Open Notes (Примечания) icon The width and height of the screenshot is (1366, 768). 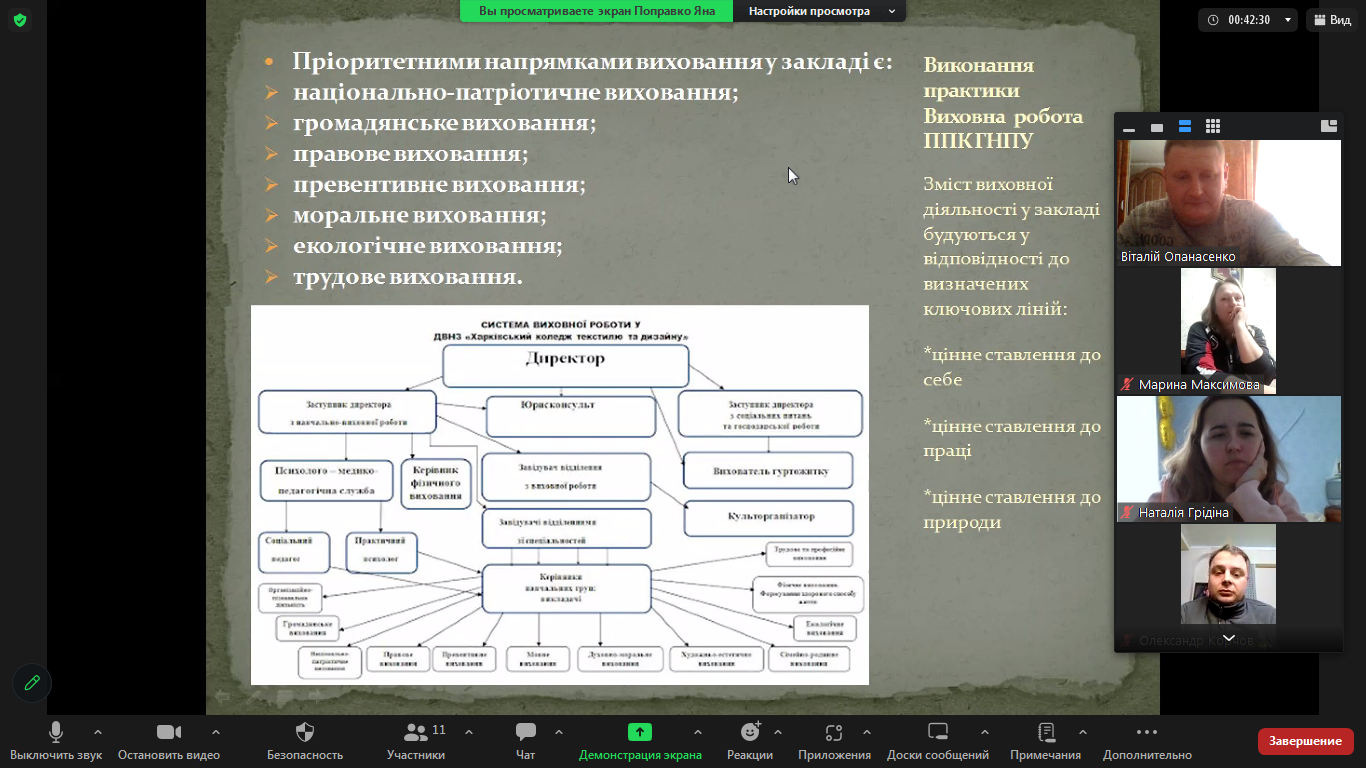click(1046, 732)
